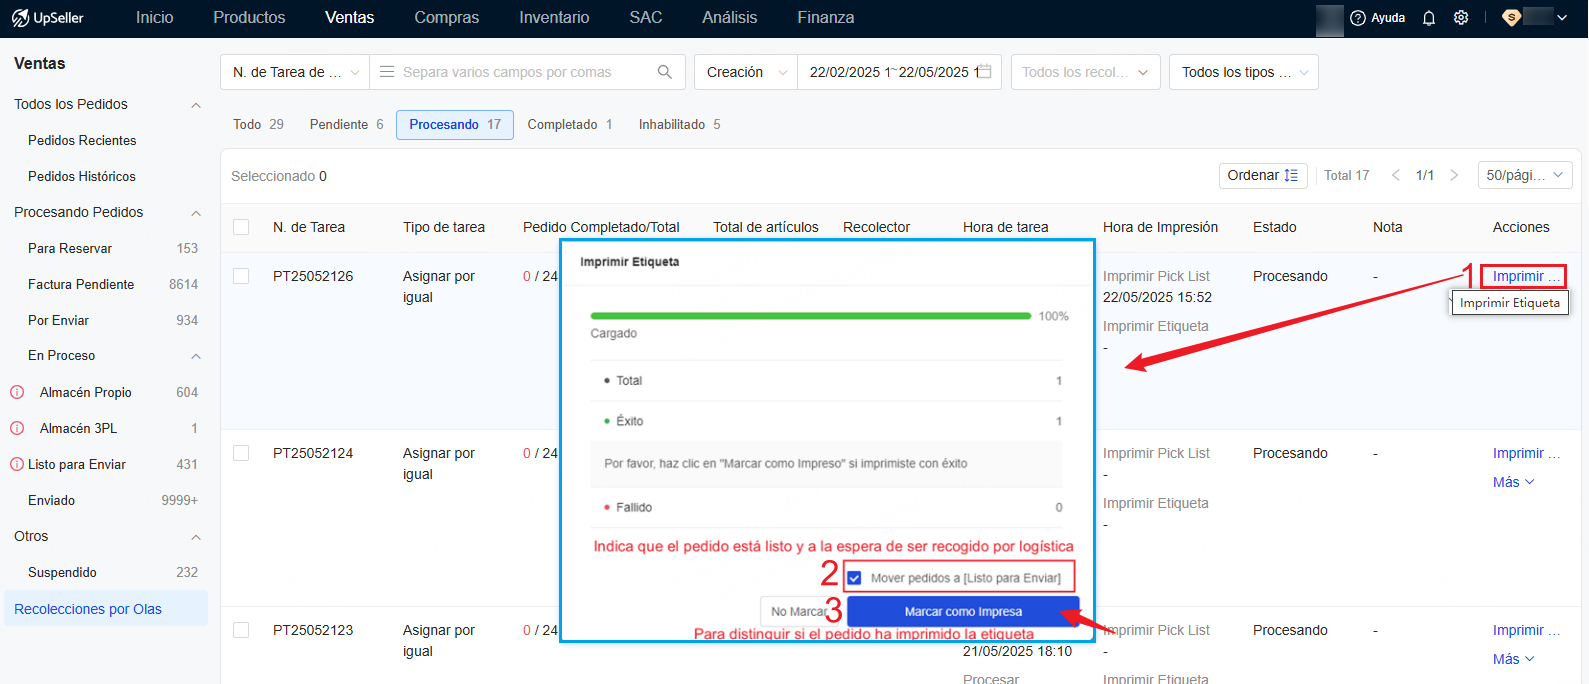
Task: Click the warning icon beside Listo para Enviar
Action: pyautogui.click(x=17, y=464)
